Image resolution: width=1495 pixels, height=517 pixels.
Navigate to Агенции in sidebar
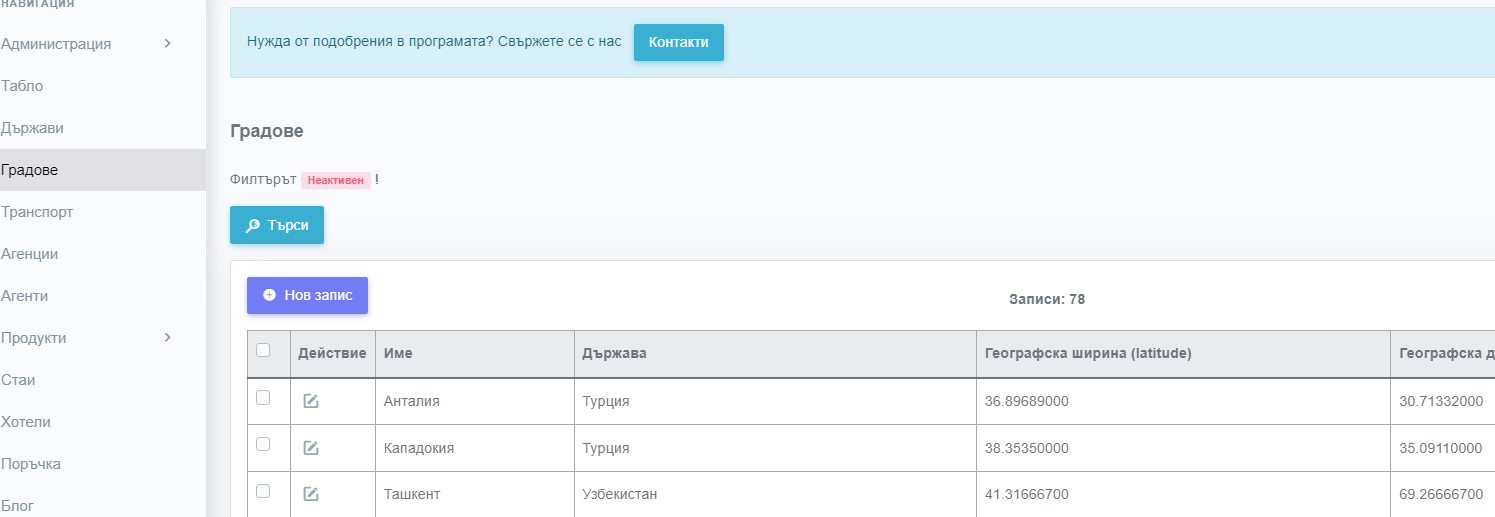coord(30,254)
